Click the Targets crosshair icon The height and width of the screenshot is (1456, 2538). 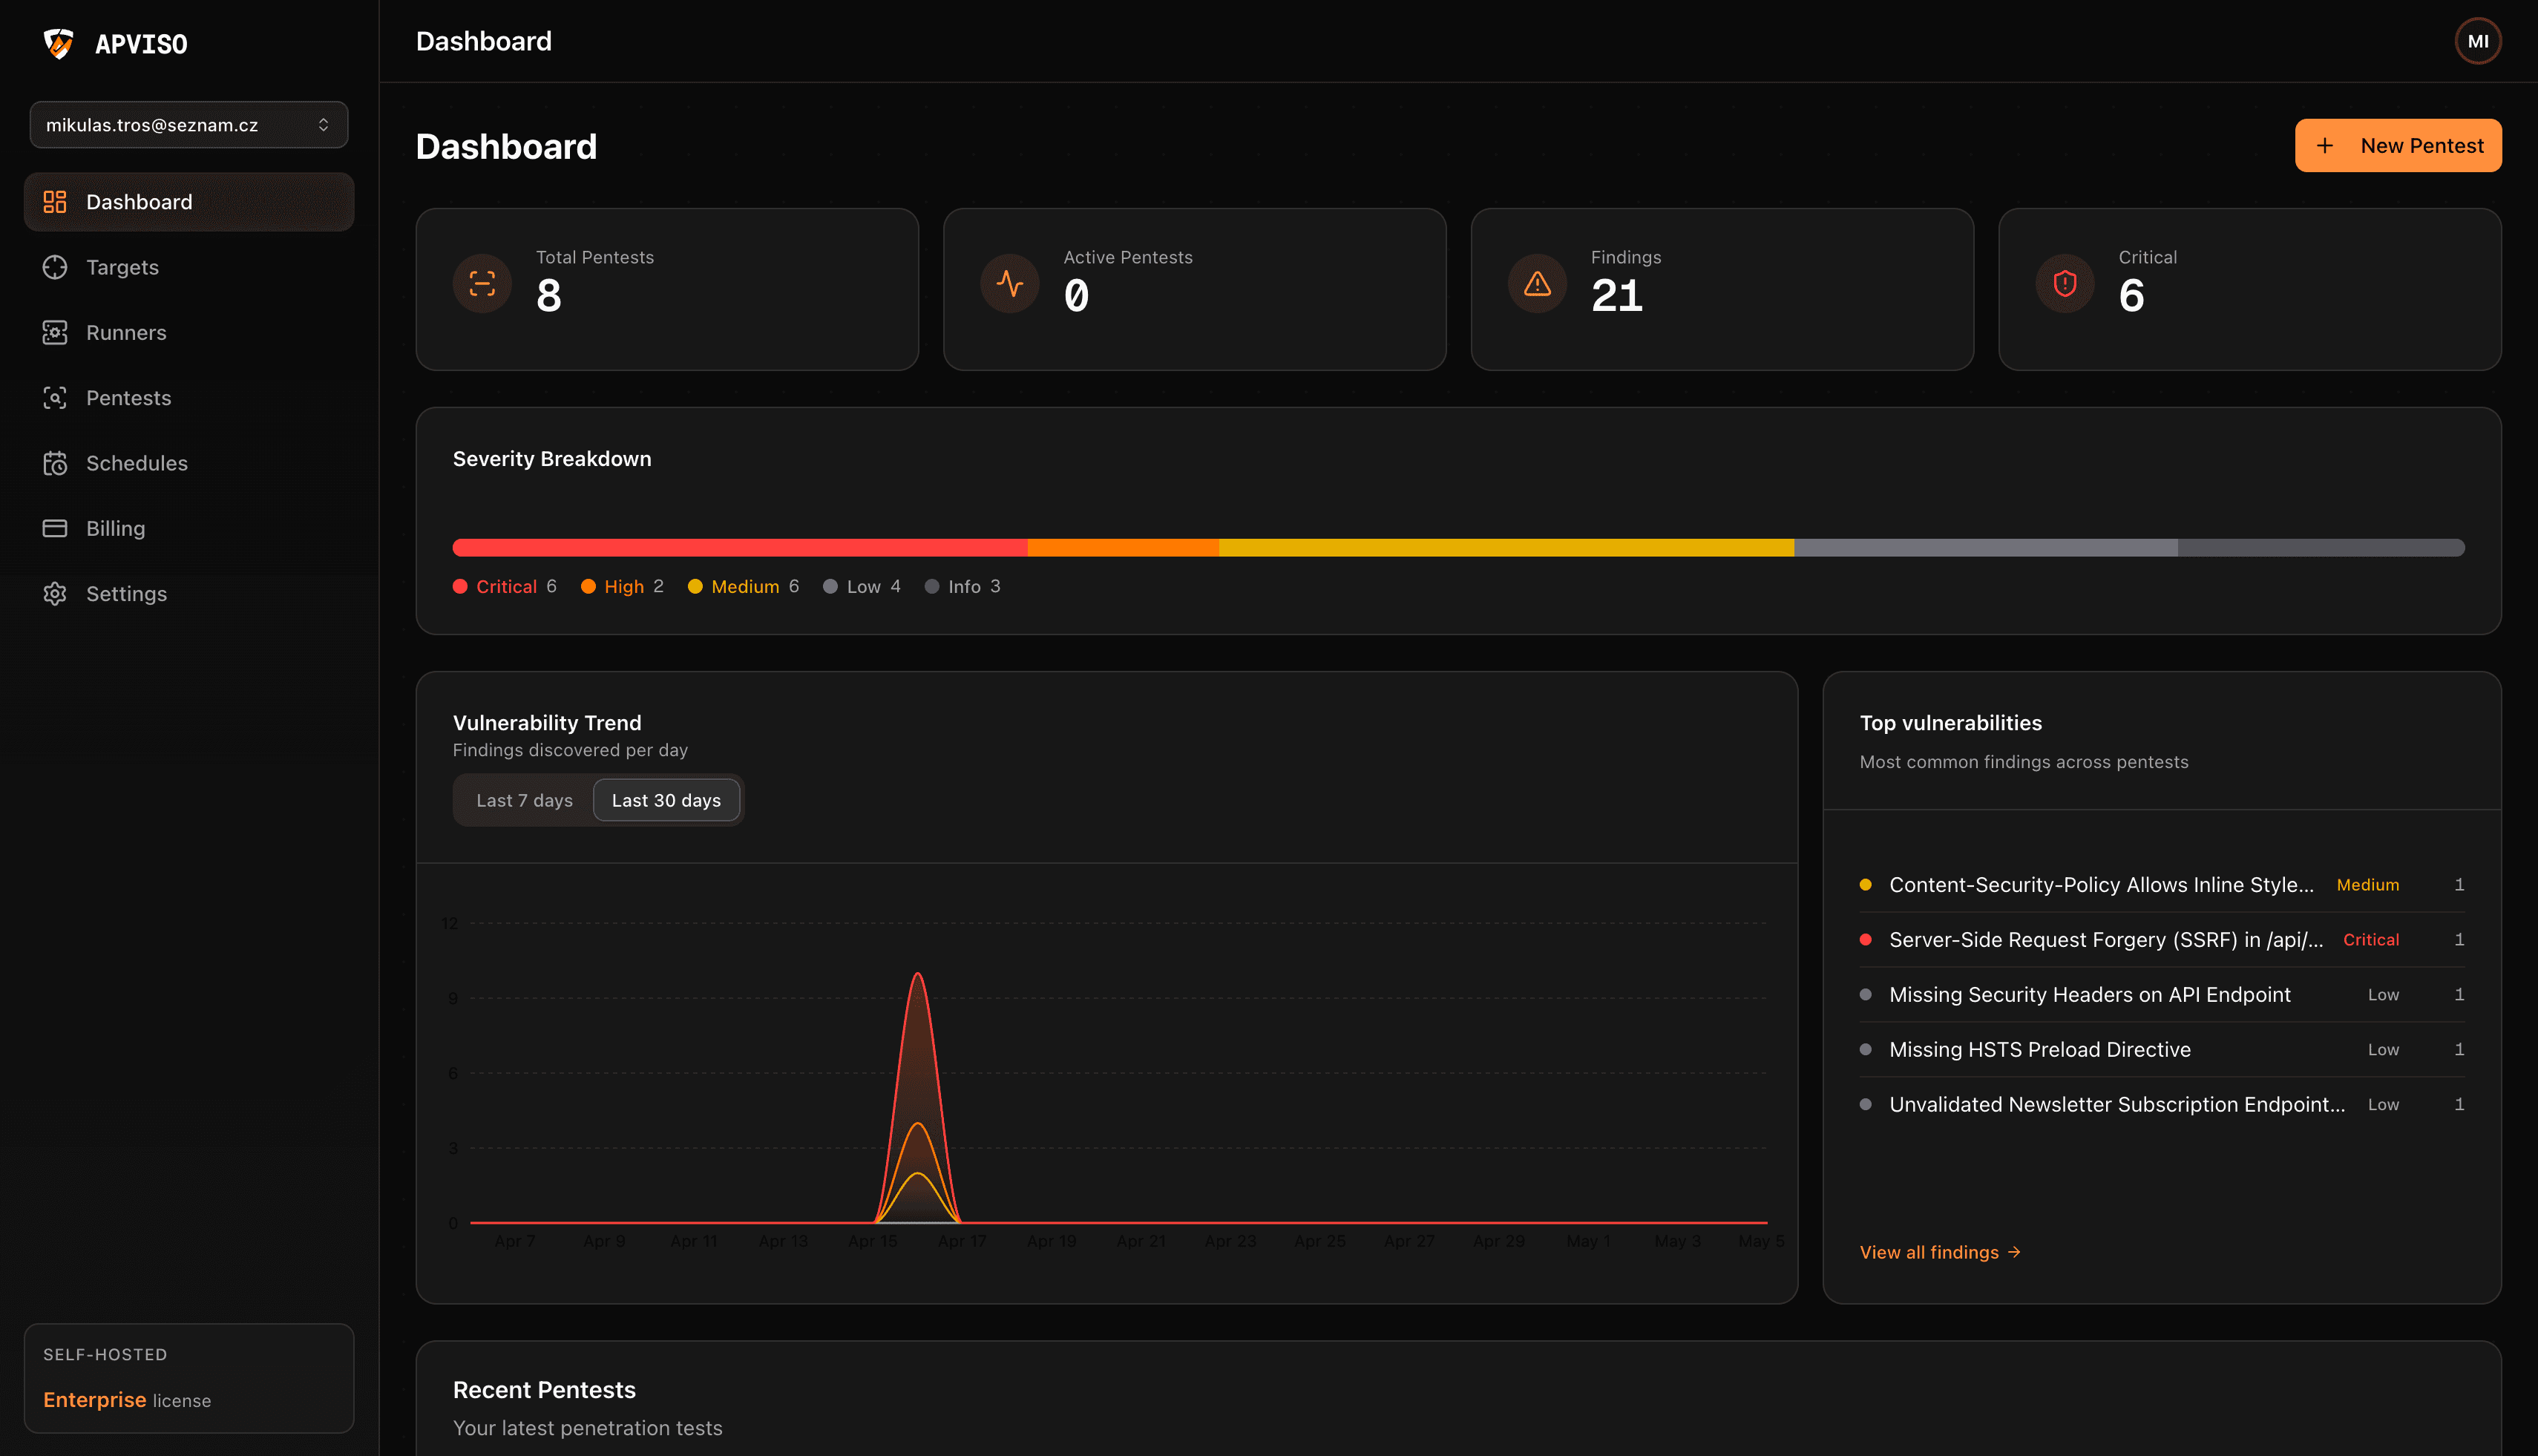55,267
